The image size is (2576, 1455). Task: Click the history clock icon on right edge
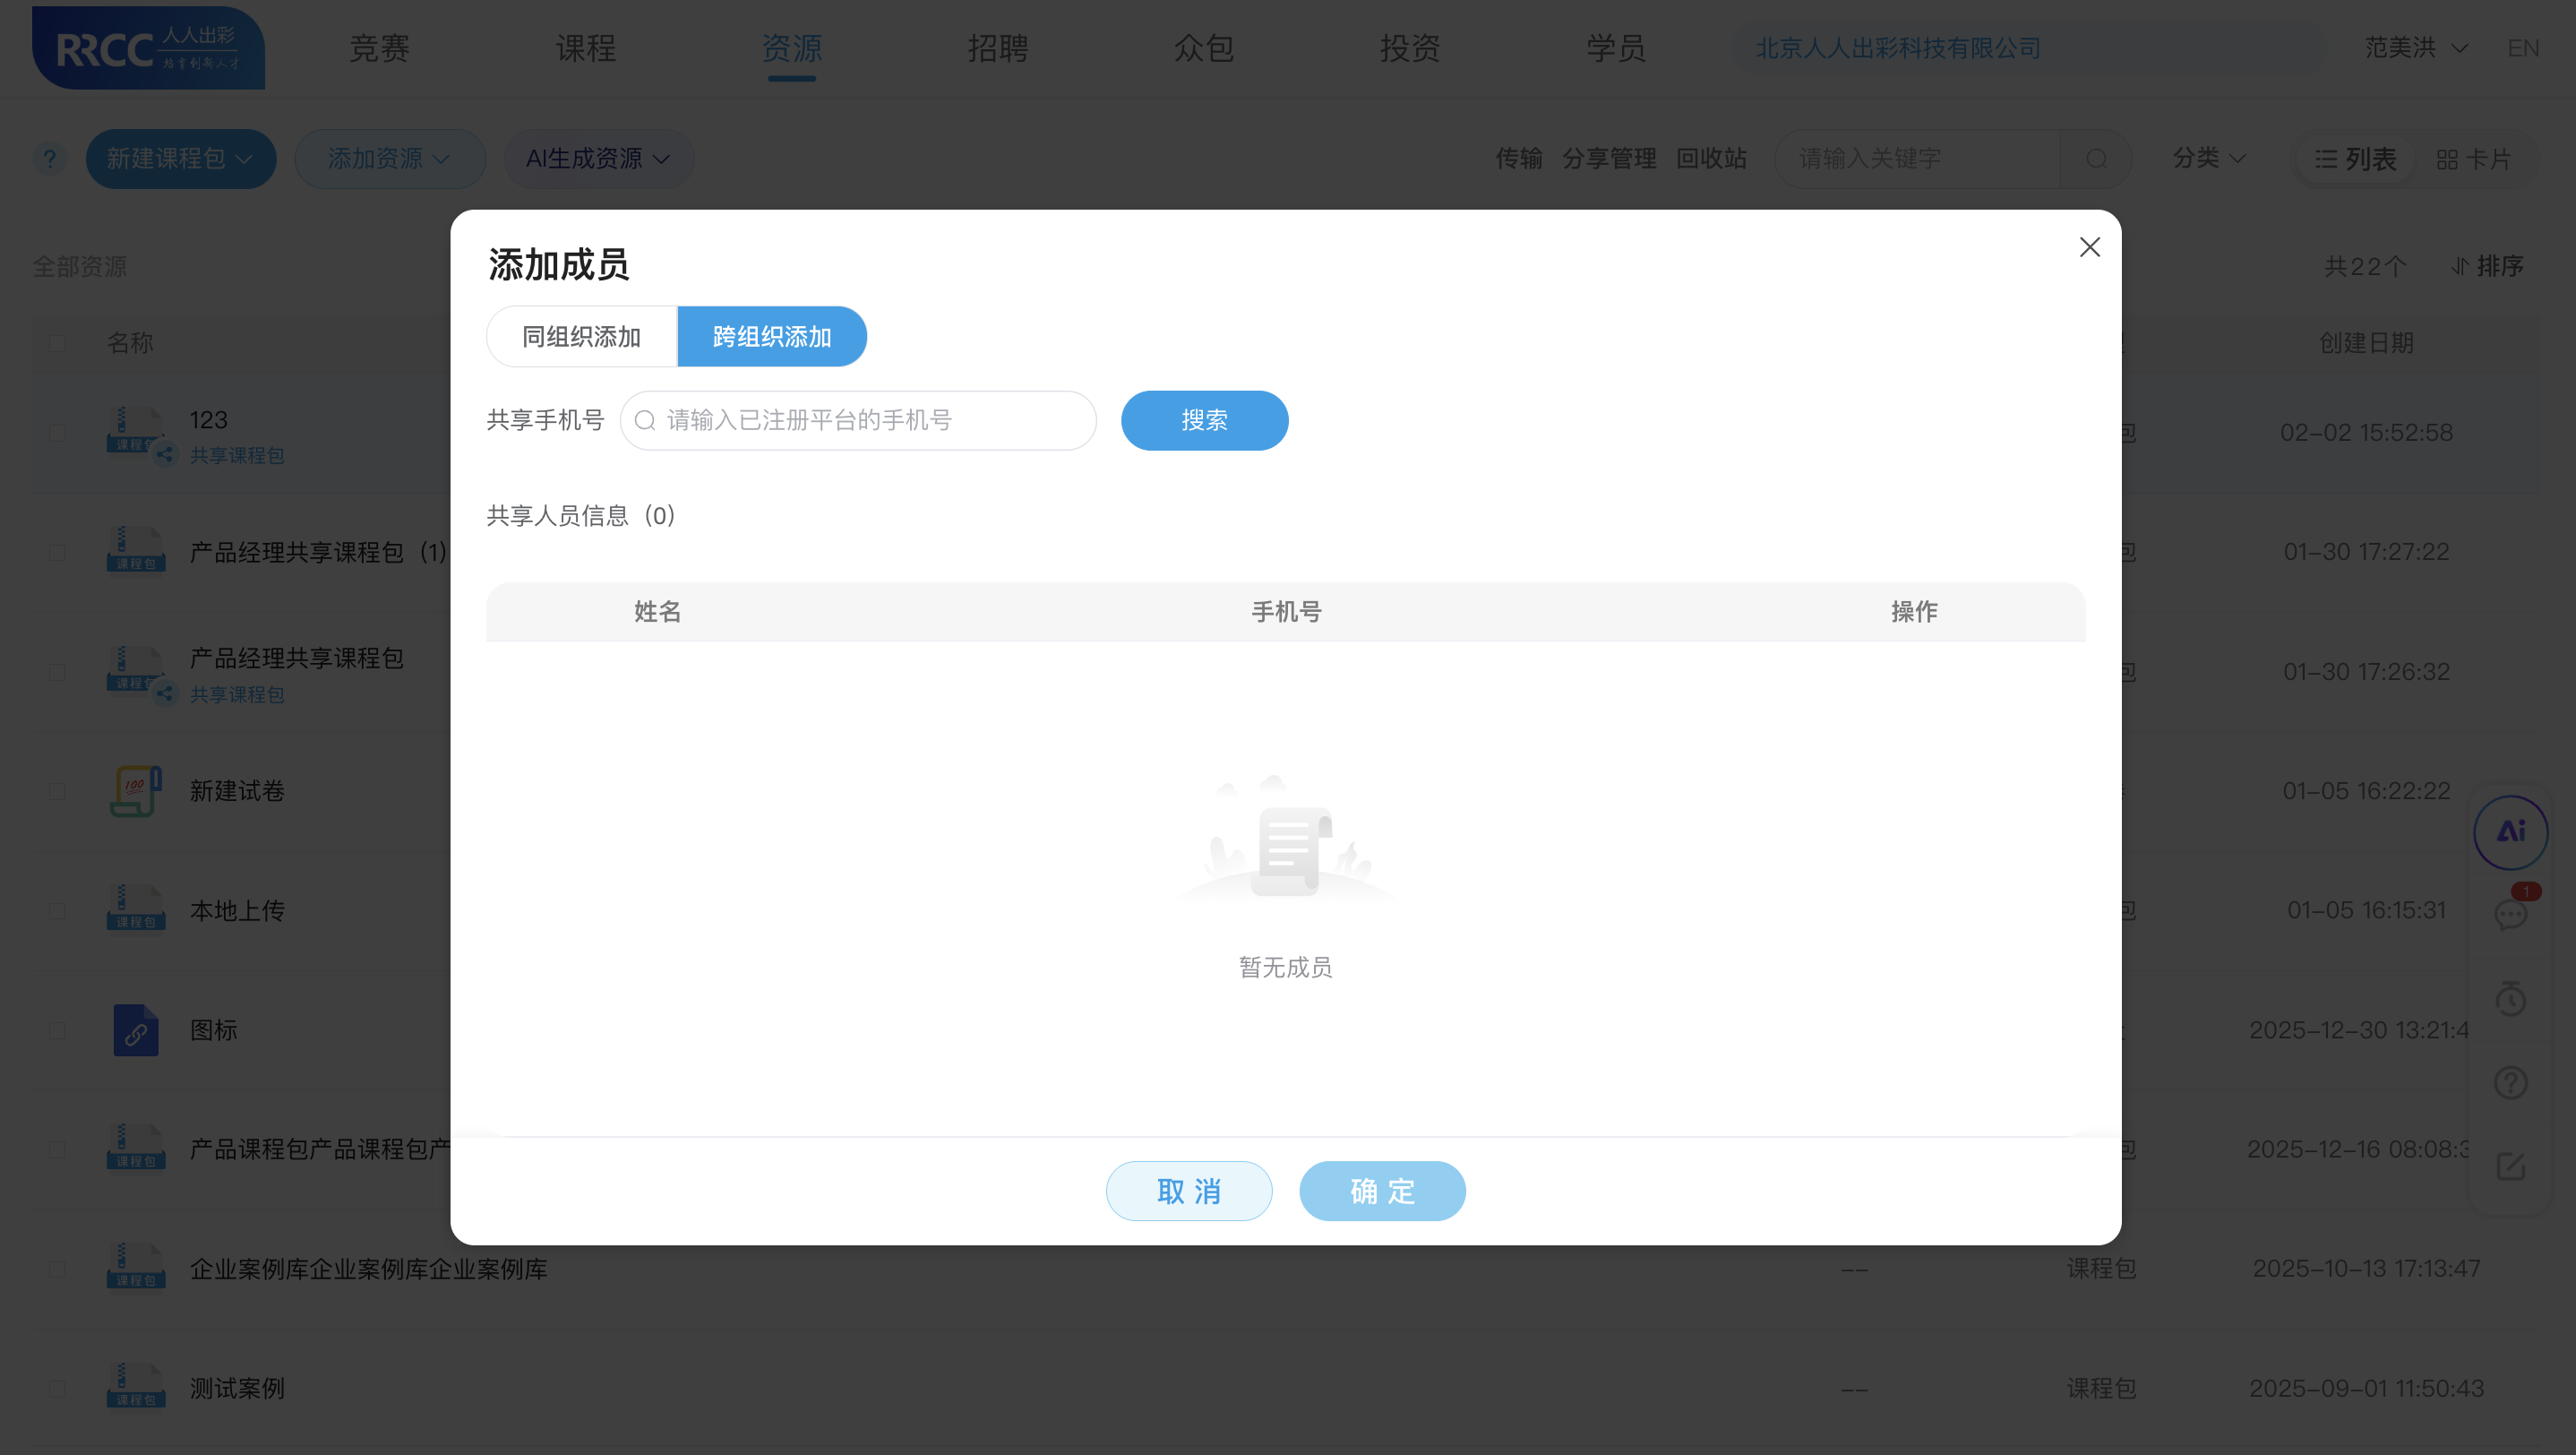[x=2511, y=999]
